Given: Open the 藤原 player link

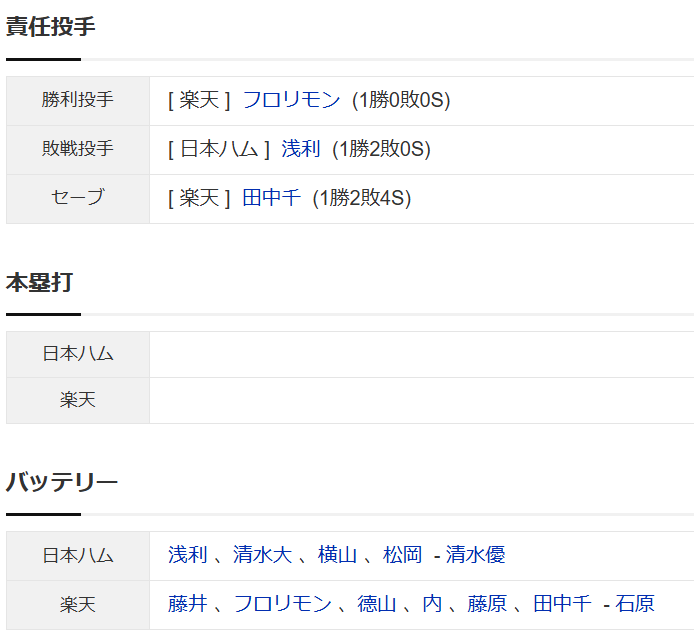Looking at the screenshot, I should [x=487, y=604].
